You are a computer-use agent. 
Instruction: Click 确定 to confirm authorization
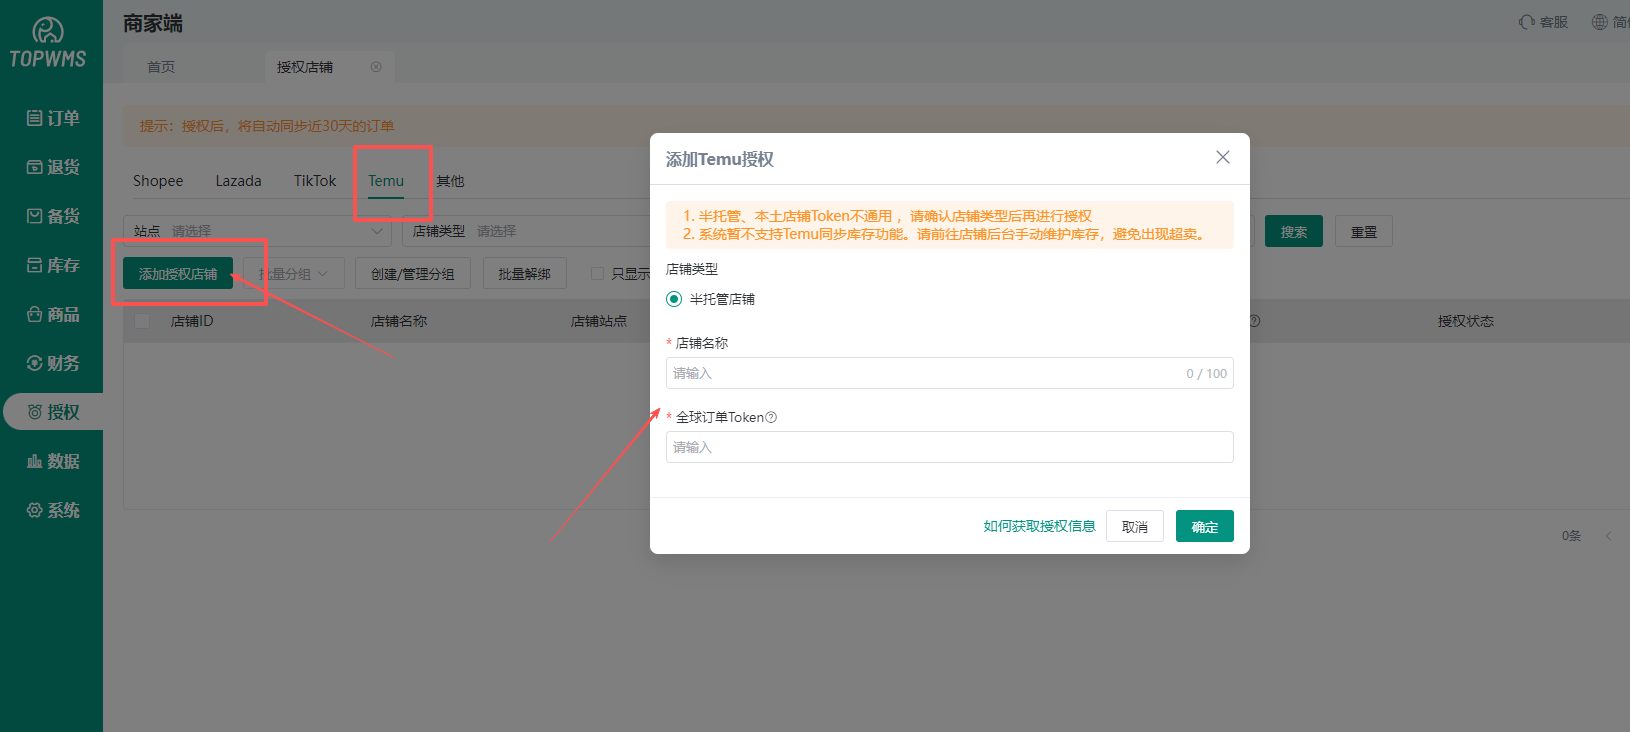coord(1205,526)
